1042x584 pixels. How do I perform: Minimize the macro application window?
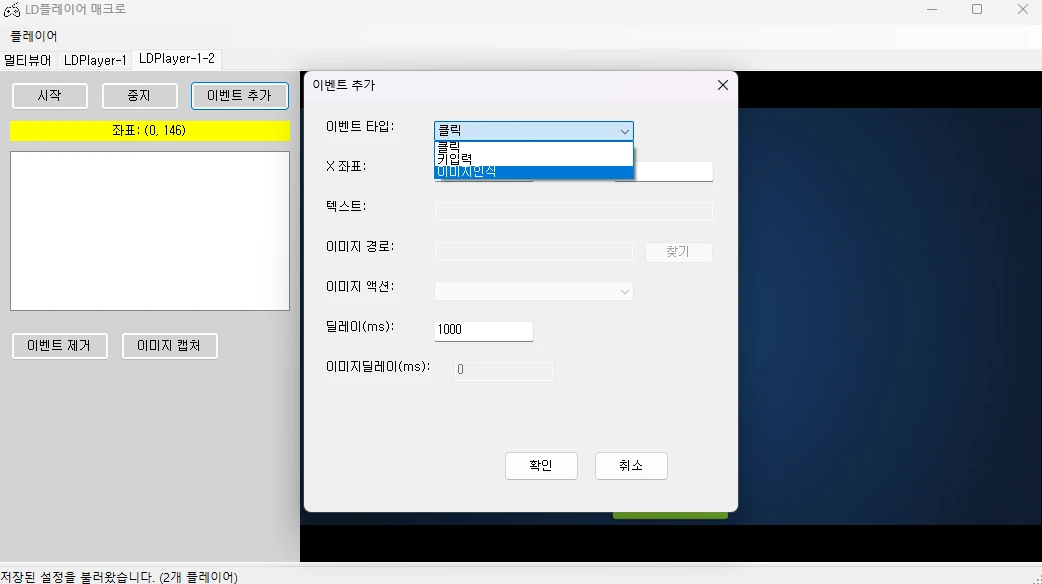click(931, 10)
